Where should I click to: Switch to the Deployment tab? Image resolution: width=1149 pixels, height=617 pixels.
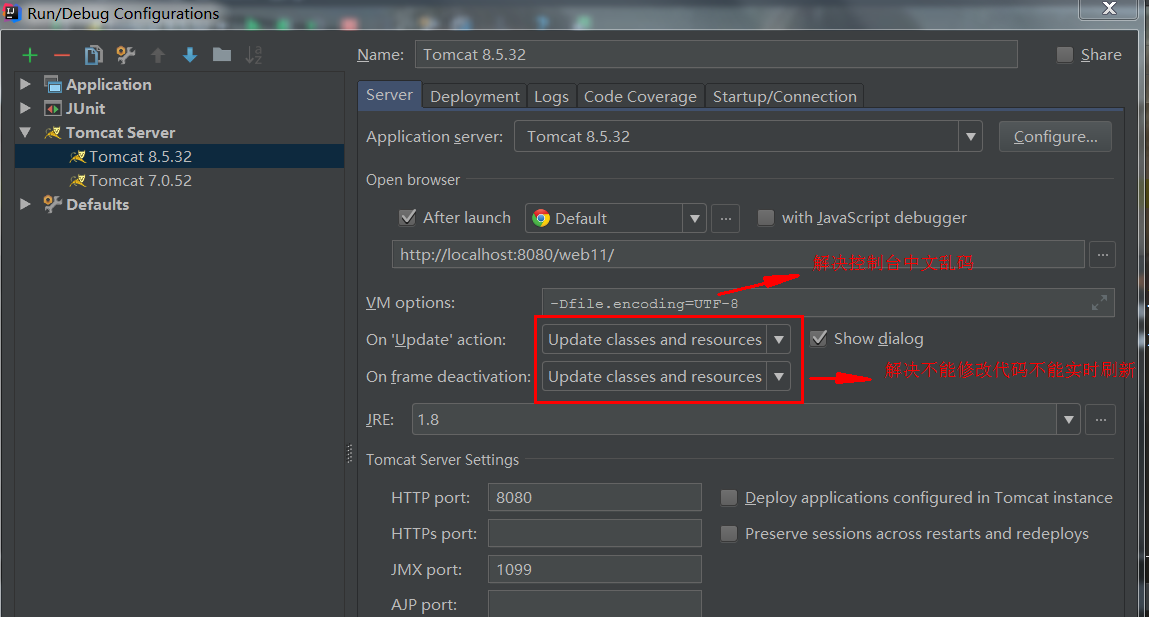(x=475, y=97)
